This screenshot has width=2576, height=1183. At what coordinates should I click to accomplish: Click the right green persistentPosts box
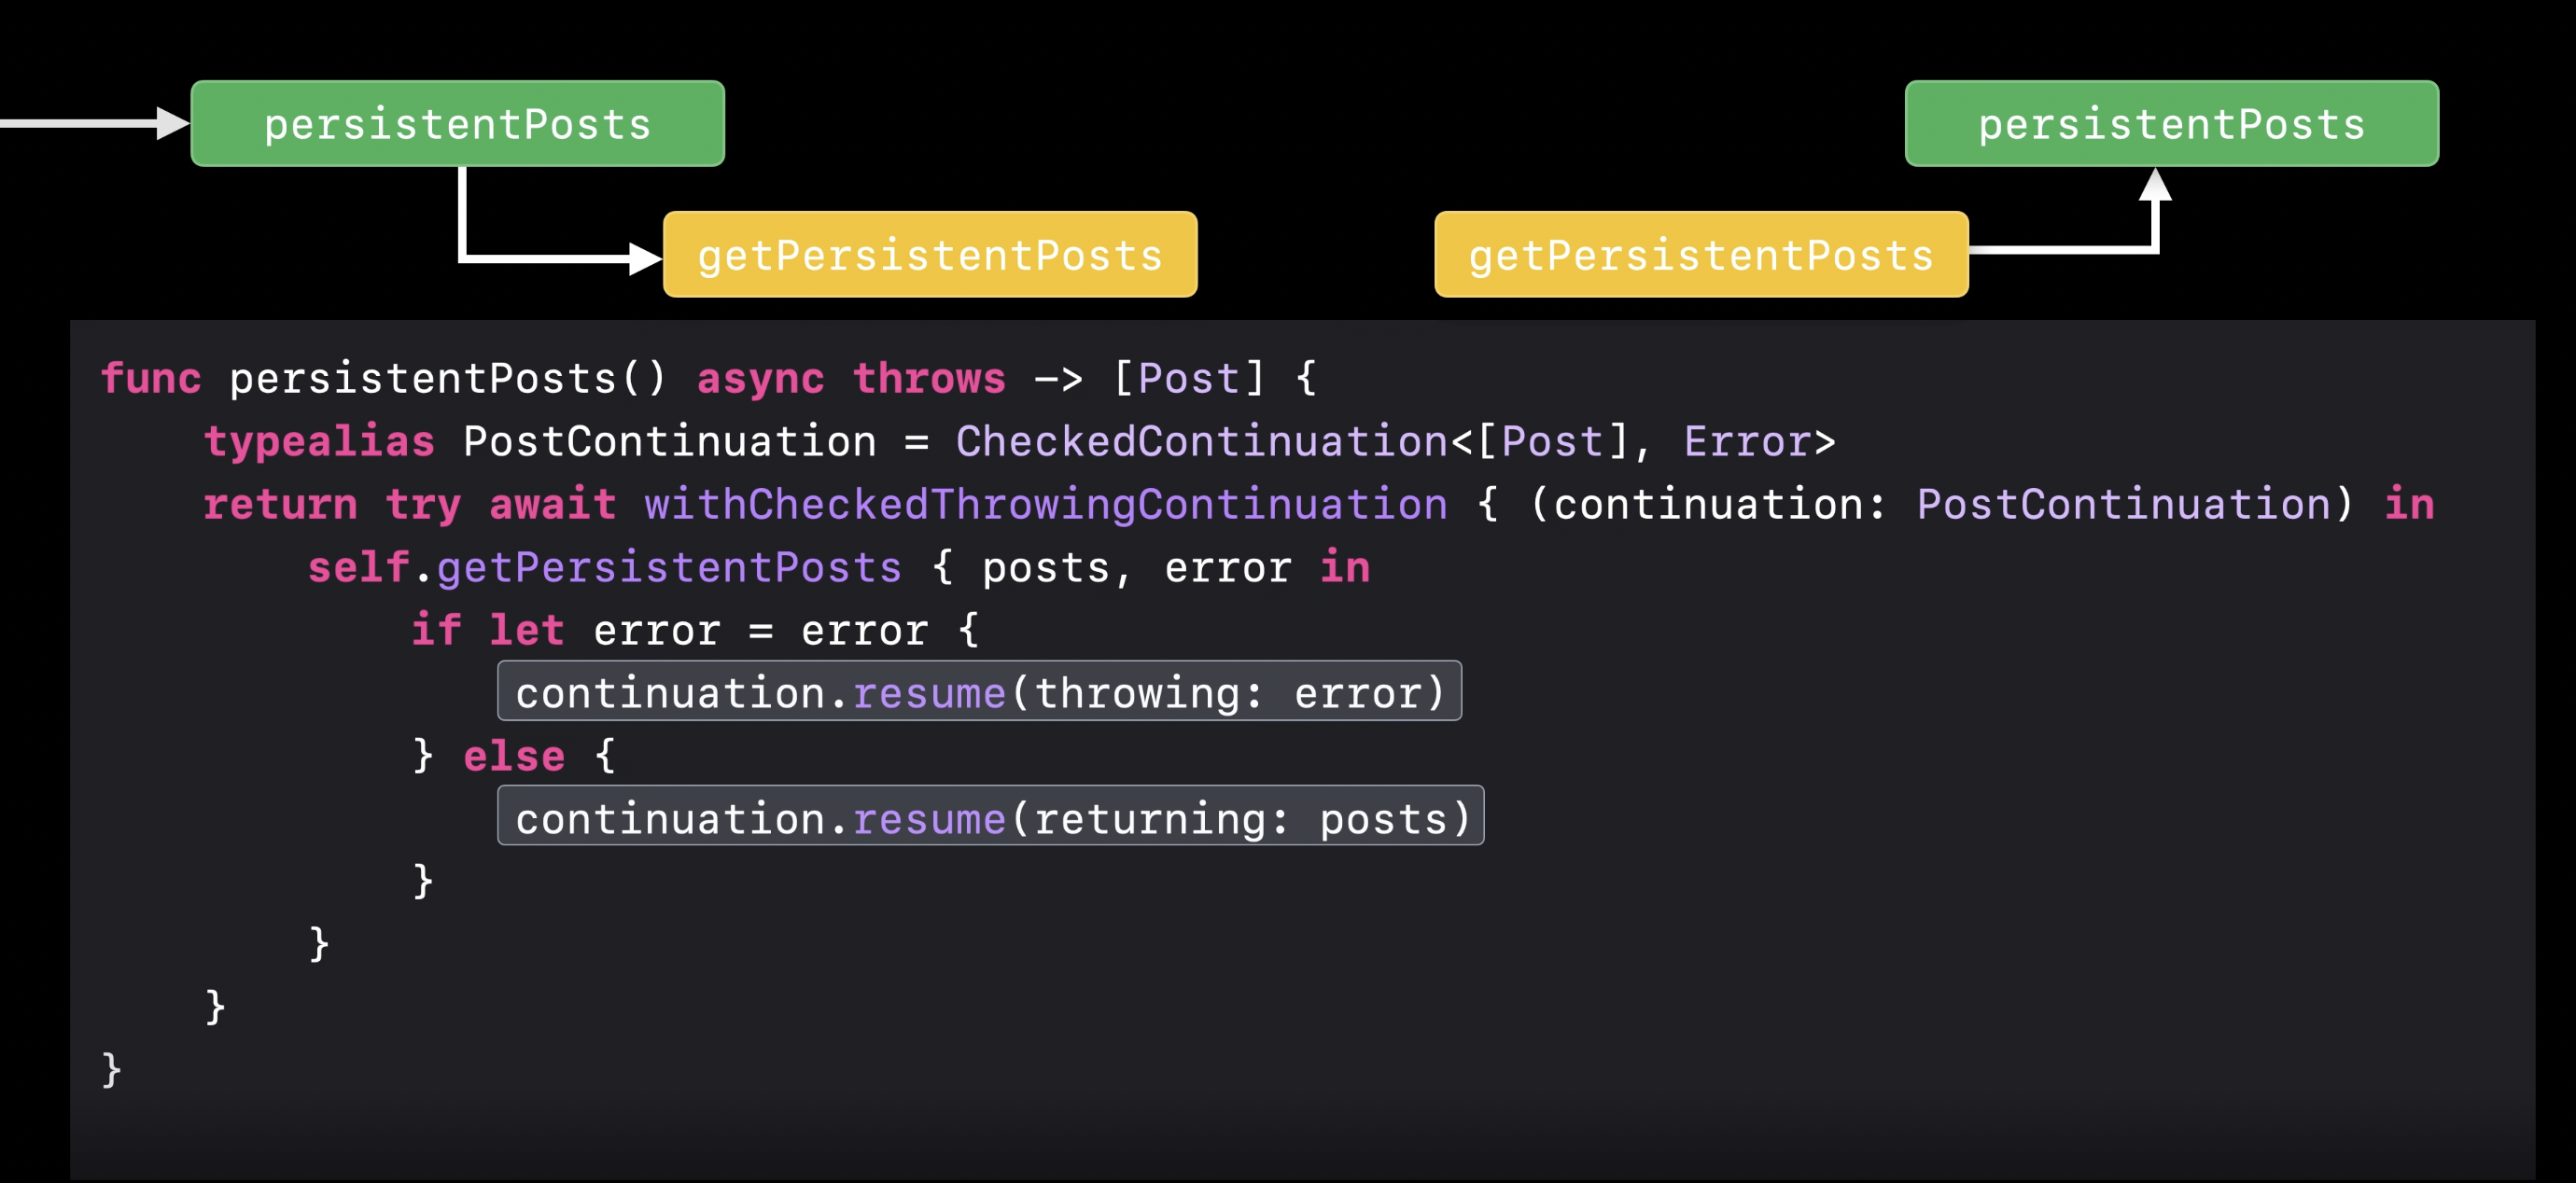(2171, 124)
